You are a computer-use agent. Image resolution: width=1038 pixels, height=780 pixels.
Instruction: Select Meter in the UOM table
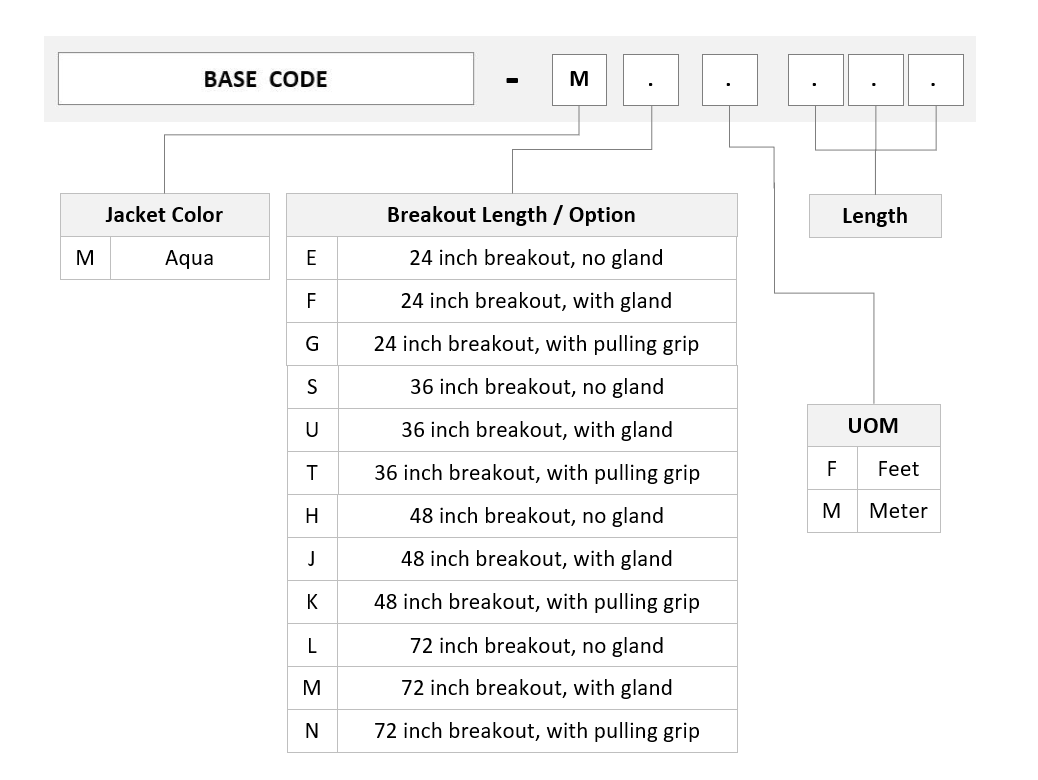point(898,511)
